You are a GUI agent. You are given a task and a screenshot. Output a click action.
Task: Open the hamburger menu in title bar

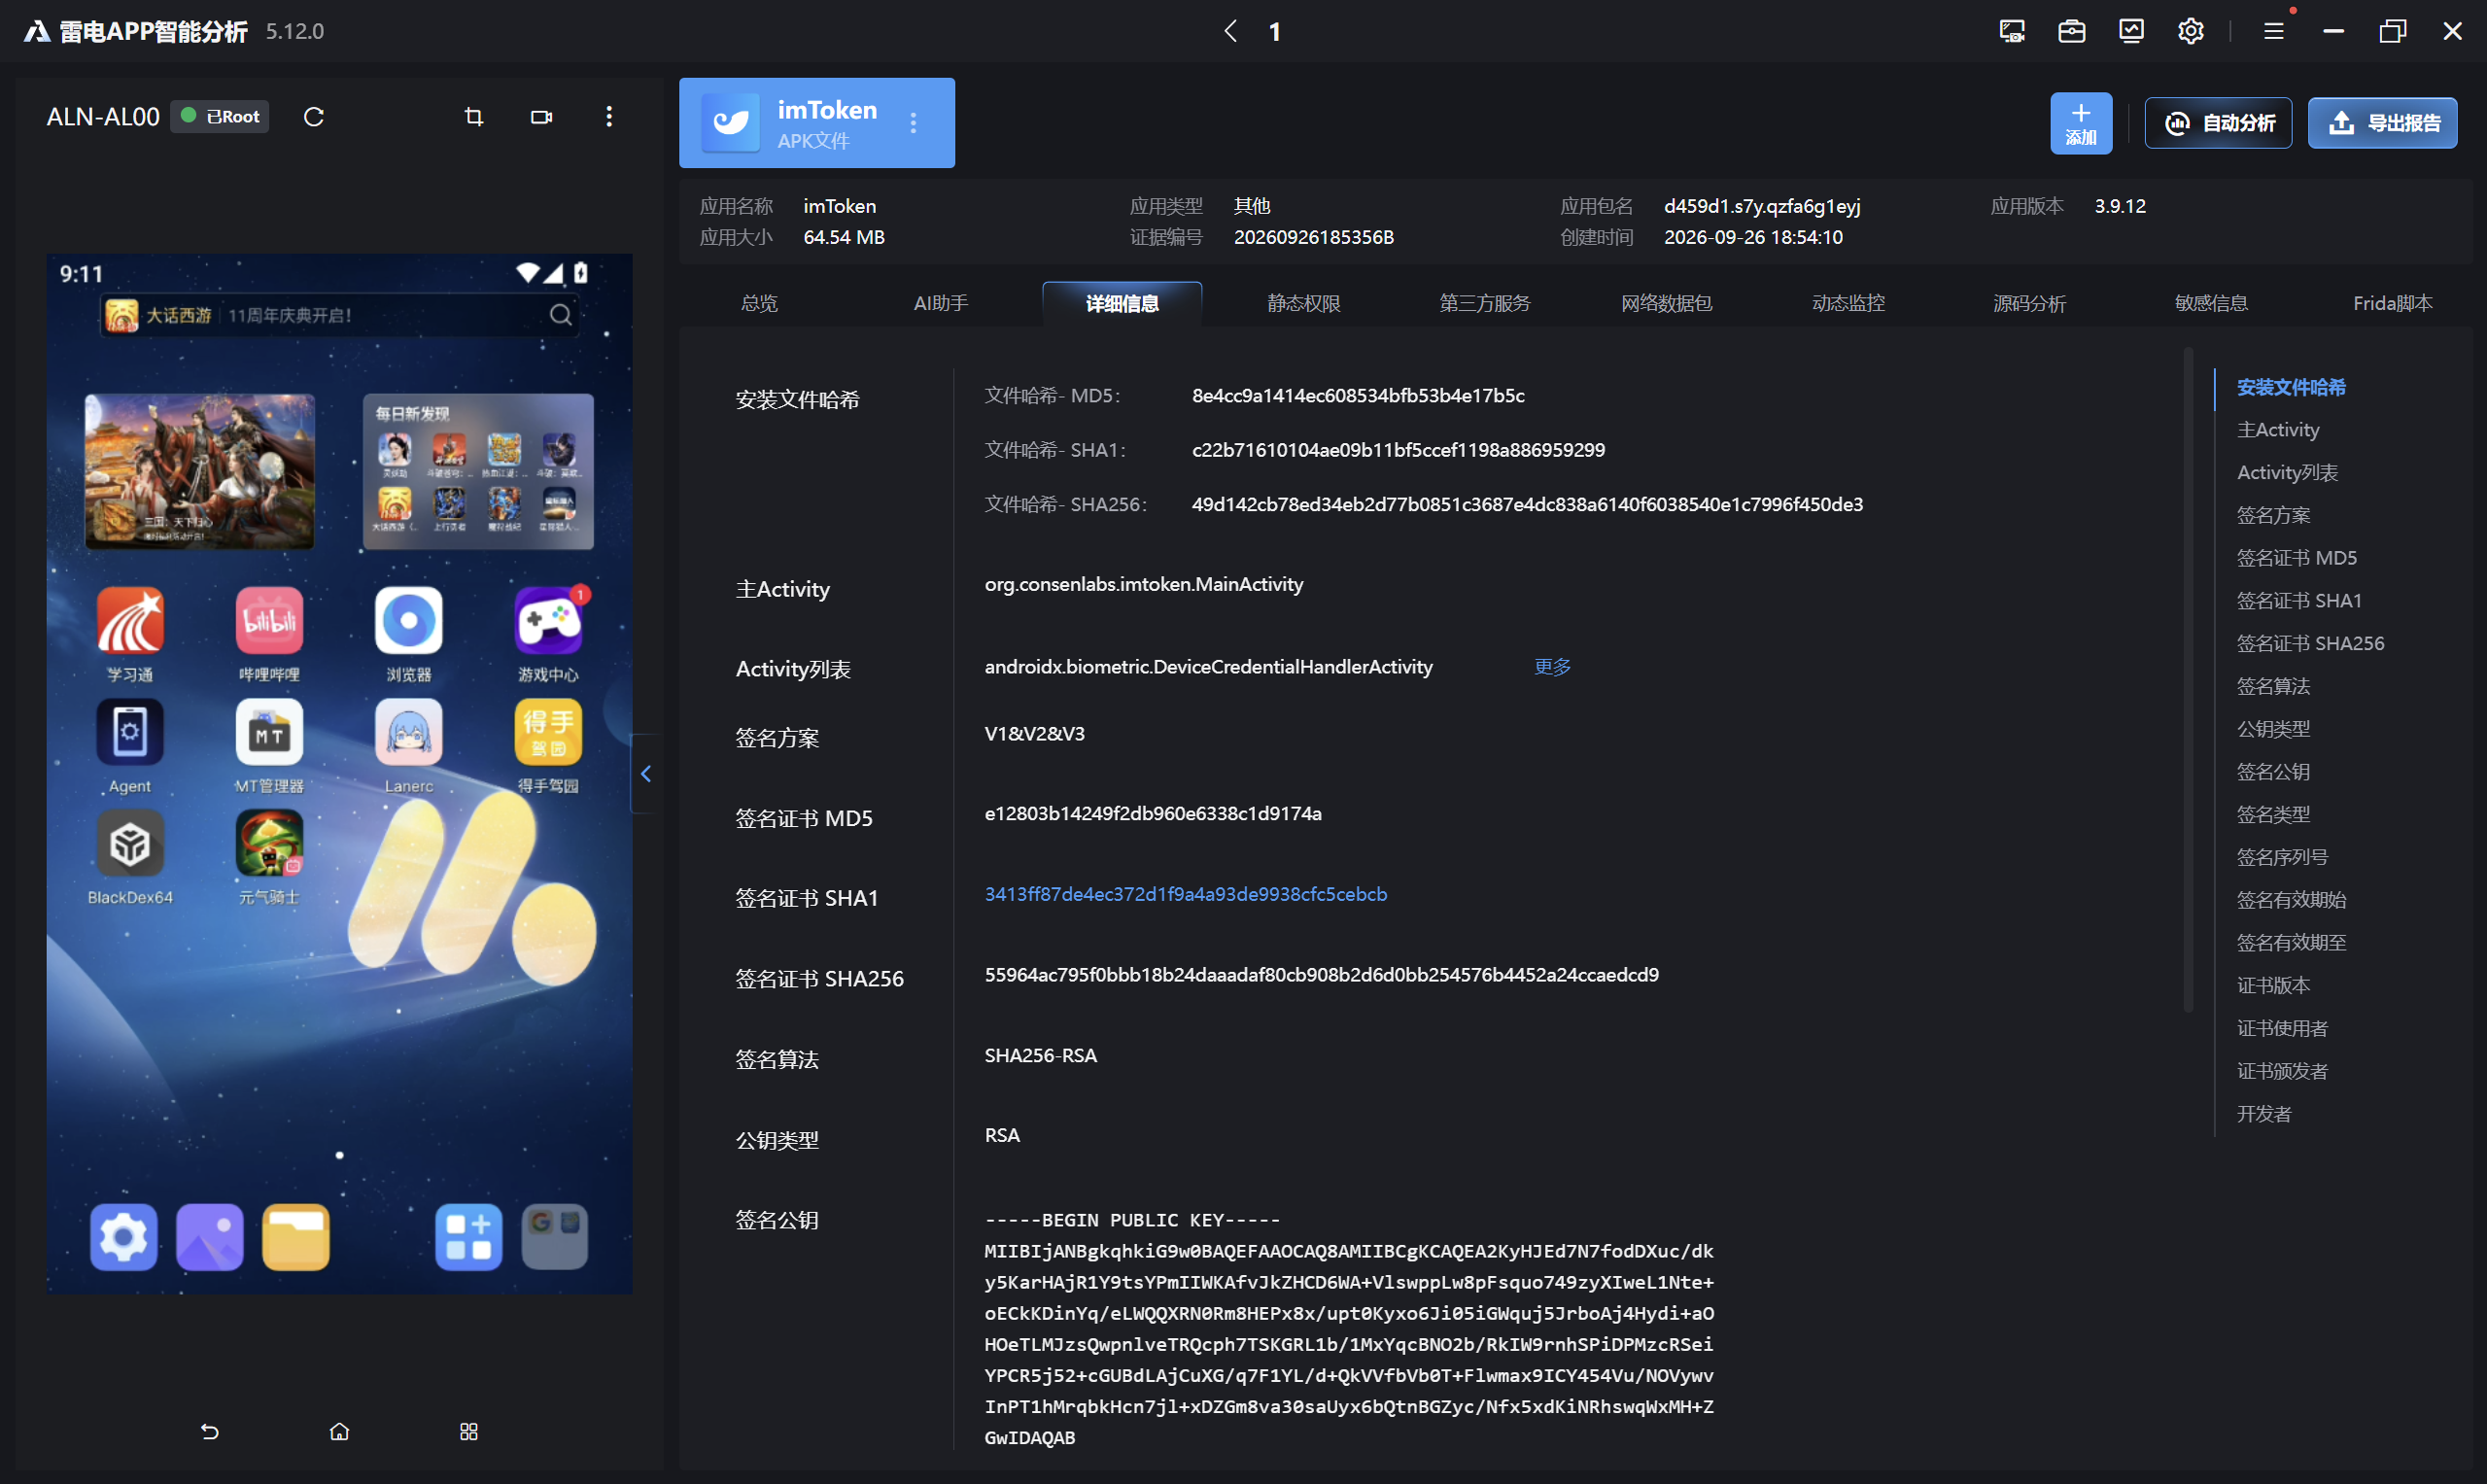2274,31
